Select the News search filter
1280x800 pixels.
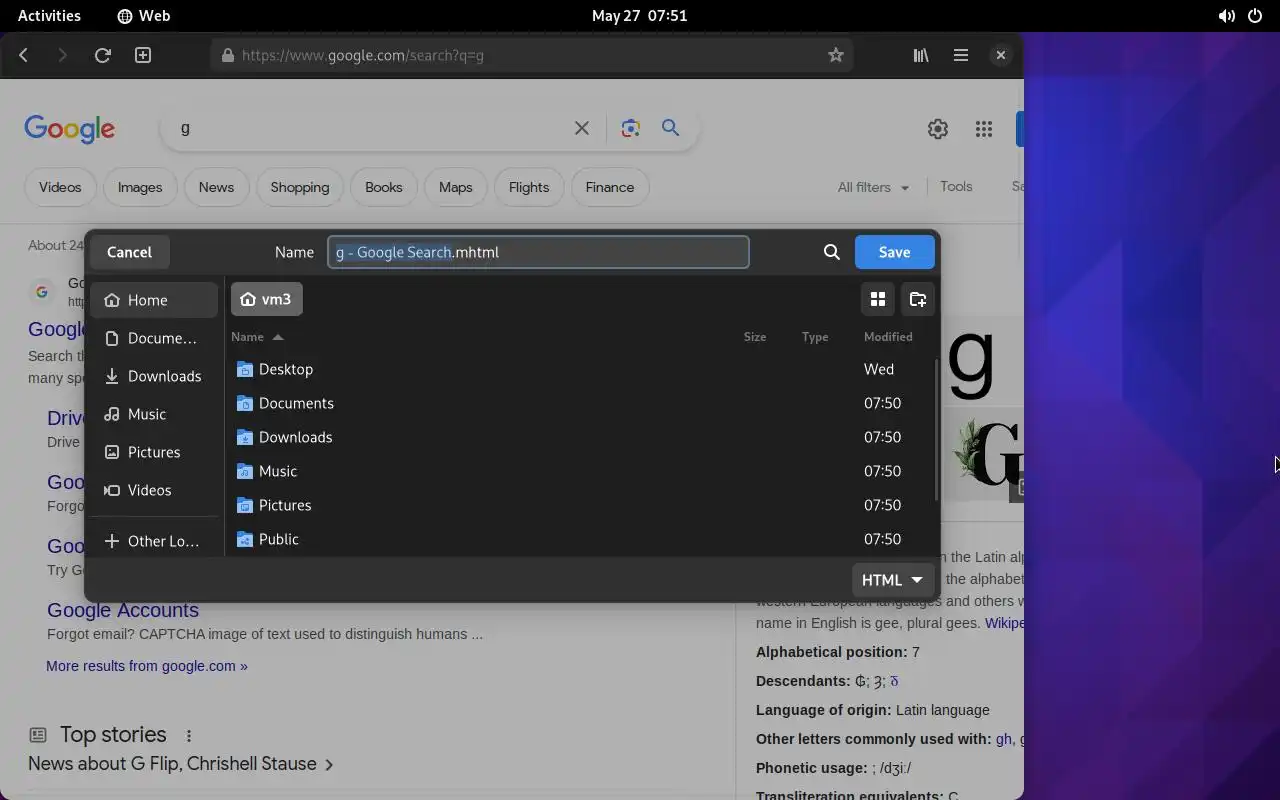(x=216, y=187)
